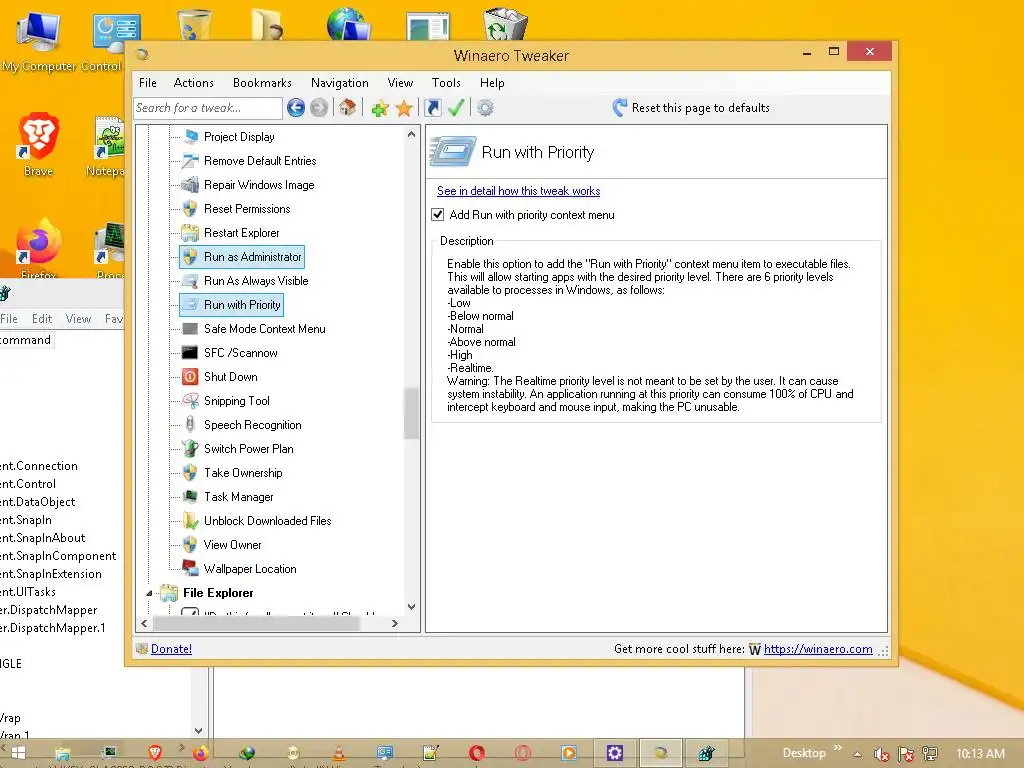This screenshot has height=768, width=1024.
Task: Click Start button on taskbar
Action: [18, 753]
